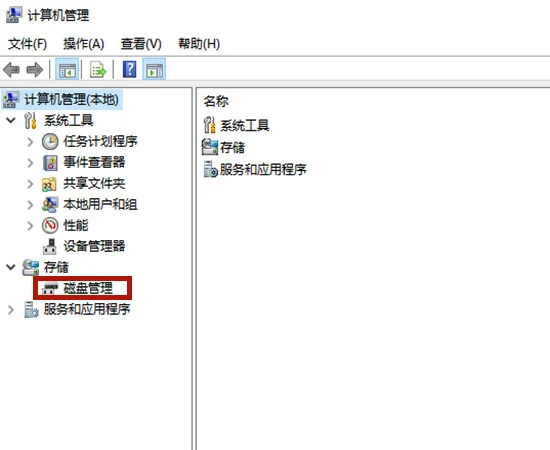
Task: Click the Forward arrow toolbar icon
Action: (34, 69)
